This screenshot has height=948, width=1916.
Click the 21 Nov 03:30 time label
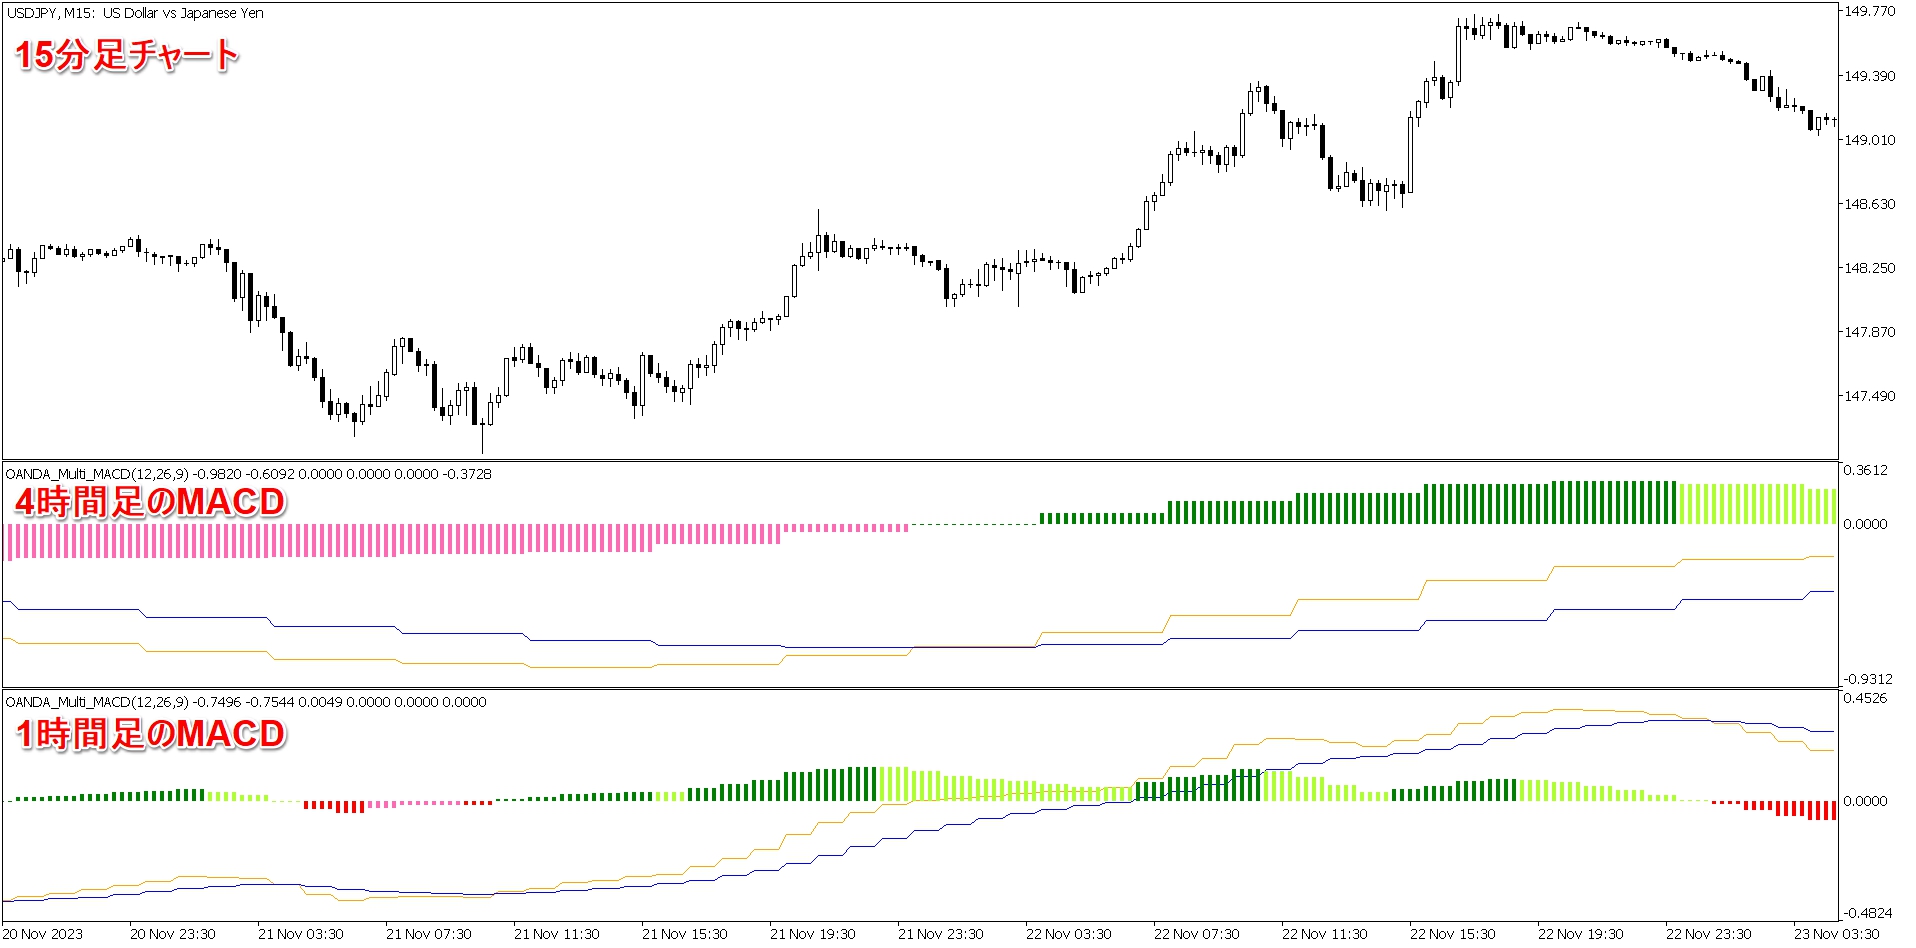point(300,934)
